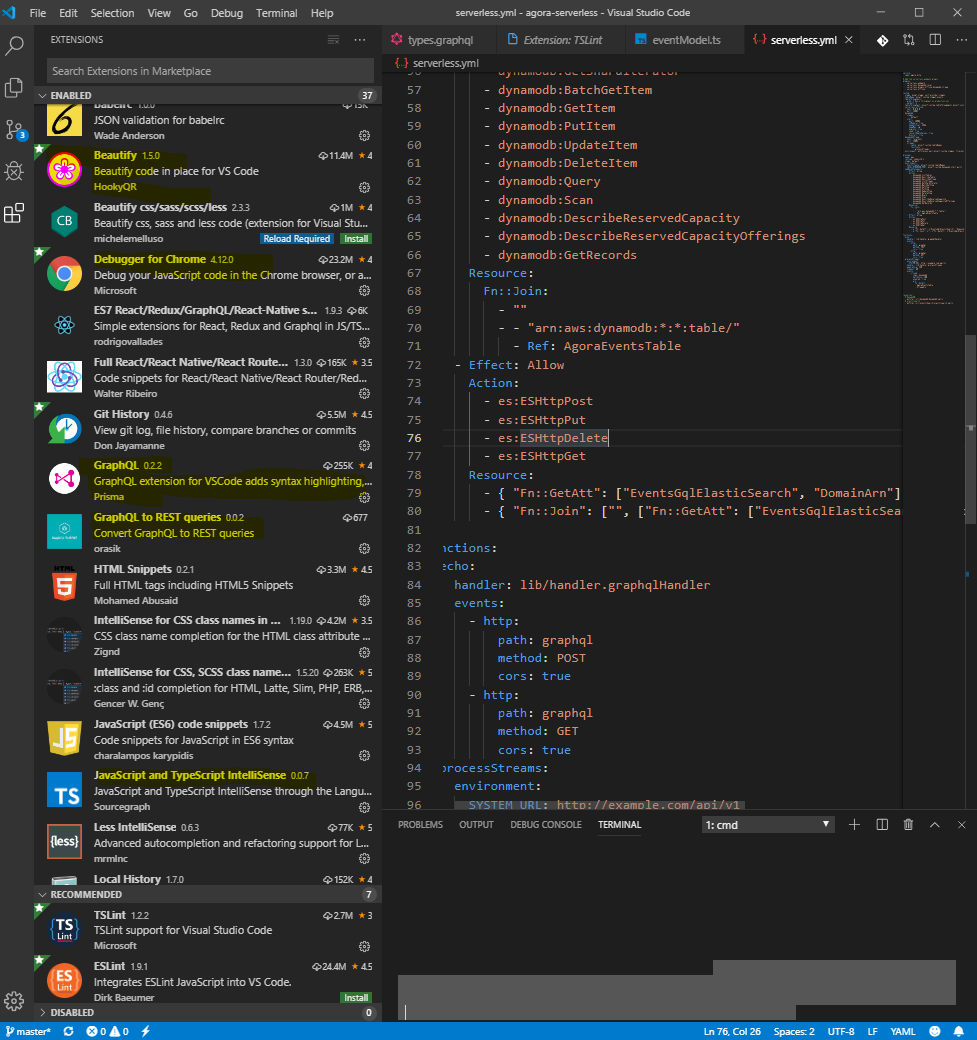Image resolution: width=977 pixels, height=1040 pixels.
Task: Click the Search Extensions in Marketplace field
Action: (210, 70)
